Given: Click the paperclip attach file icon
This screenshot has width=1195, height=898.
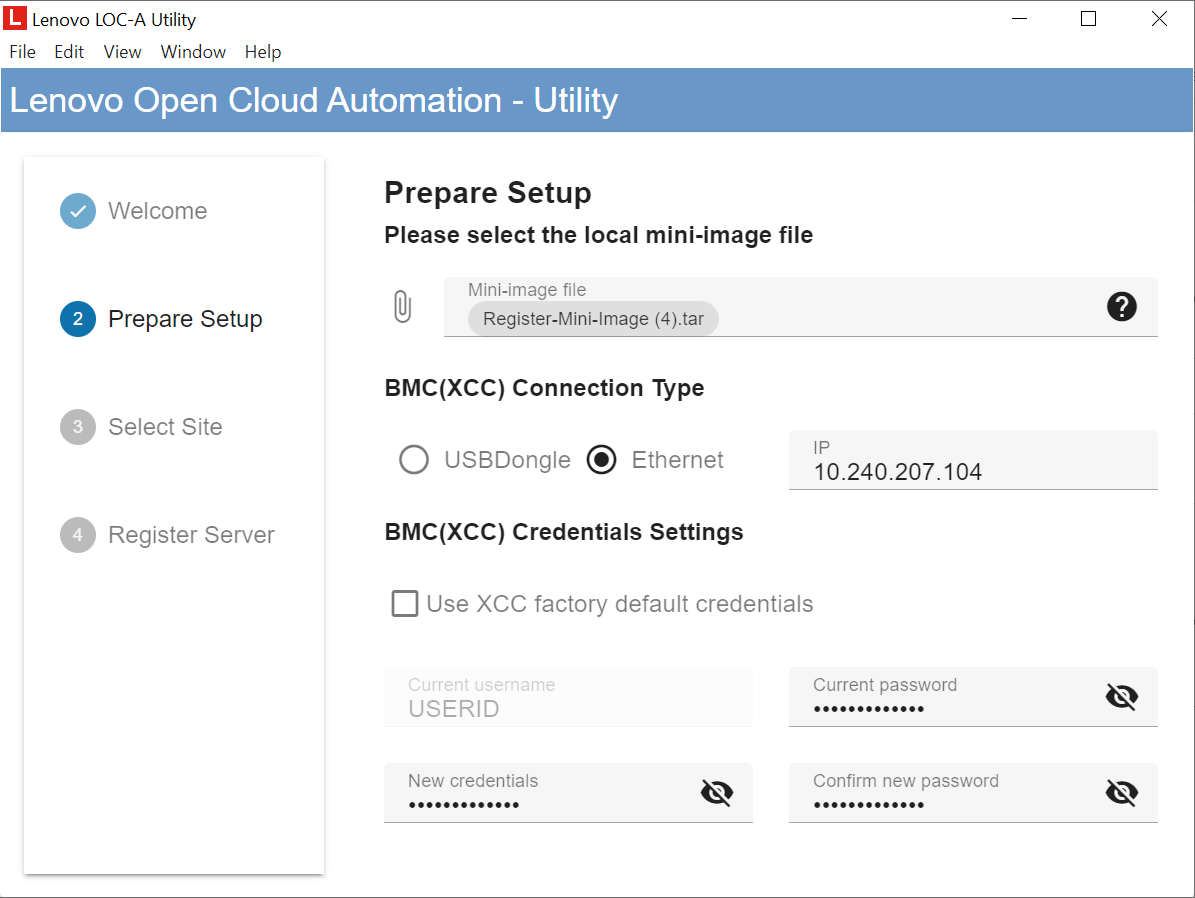Looking at the screenshot, I should pyautogui.click(x=402, y=306).
